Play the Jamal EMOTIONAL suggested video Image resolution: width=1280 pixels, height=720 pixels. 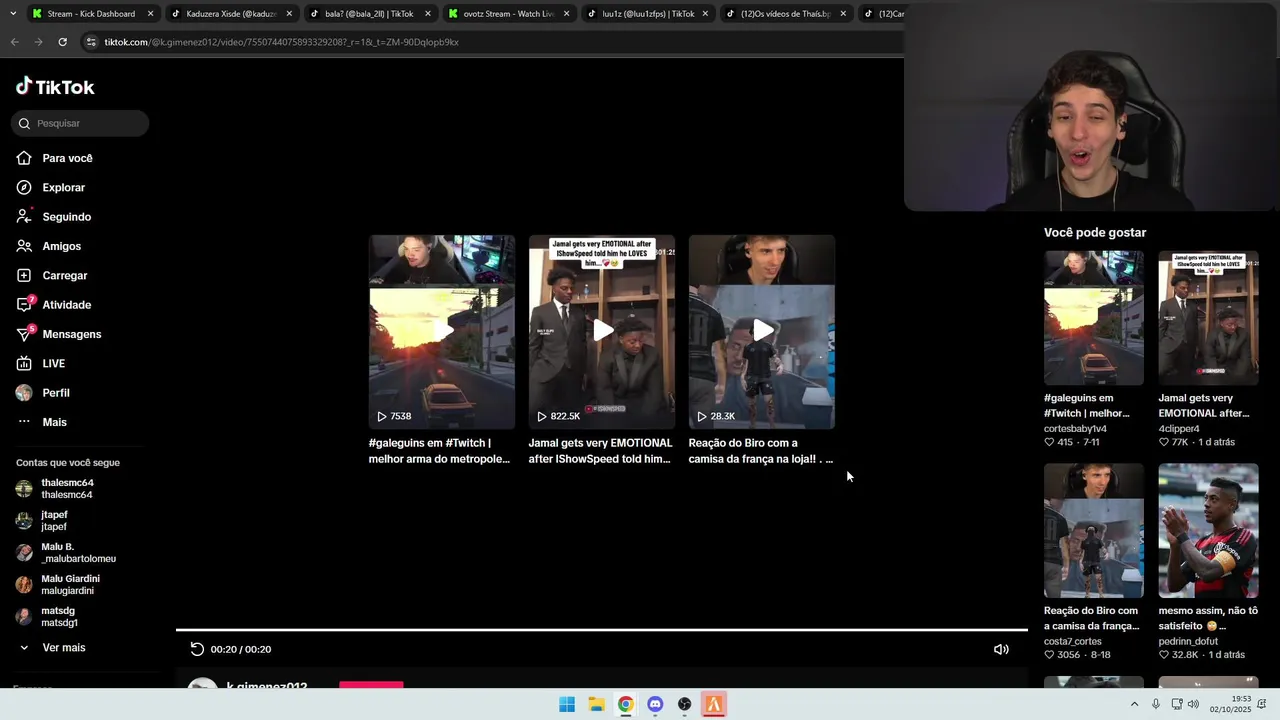point(601,332)
